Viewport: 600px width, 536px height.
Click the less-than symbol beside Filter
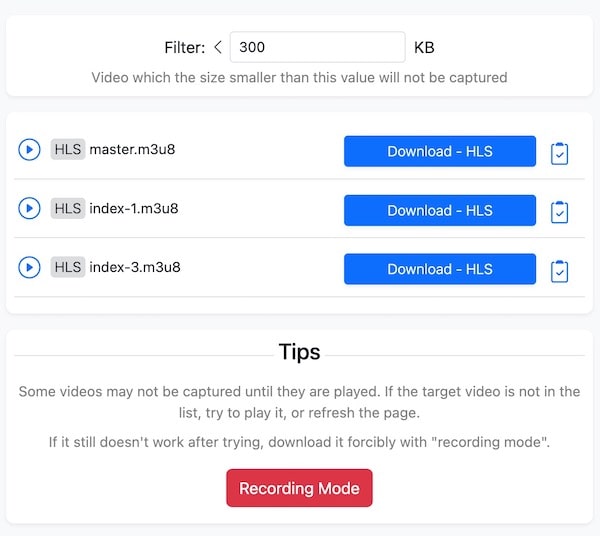point(218,47)
